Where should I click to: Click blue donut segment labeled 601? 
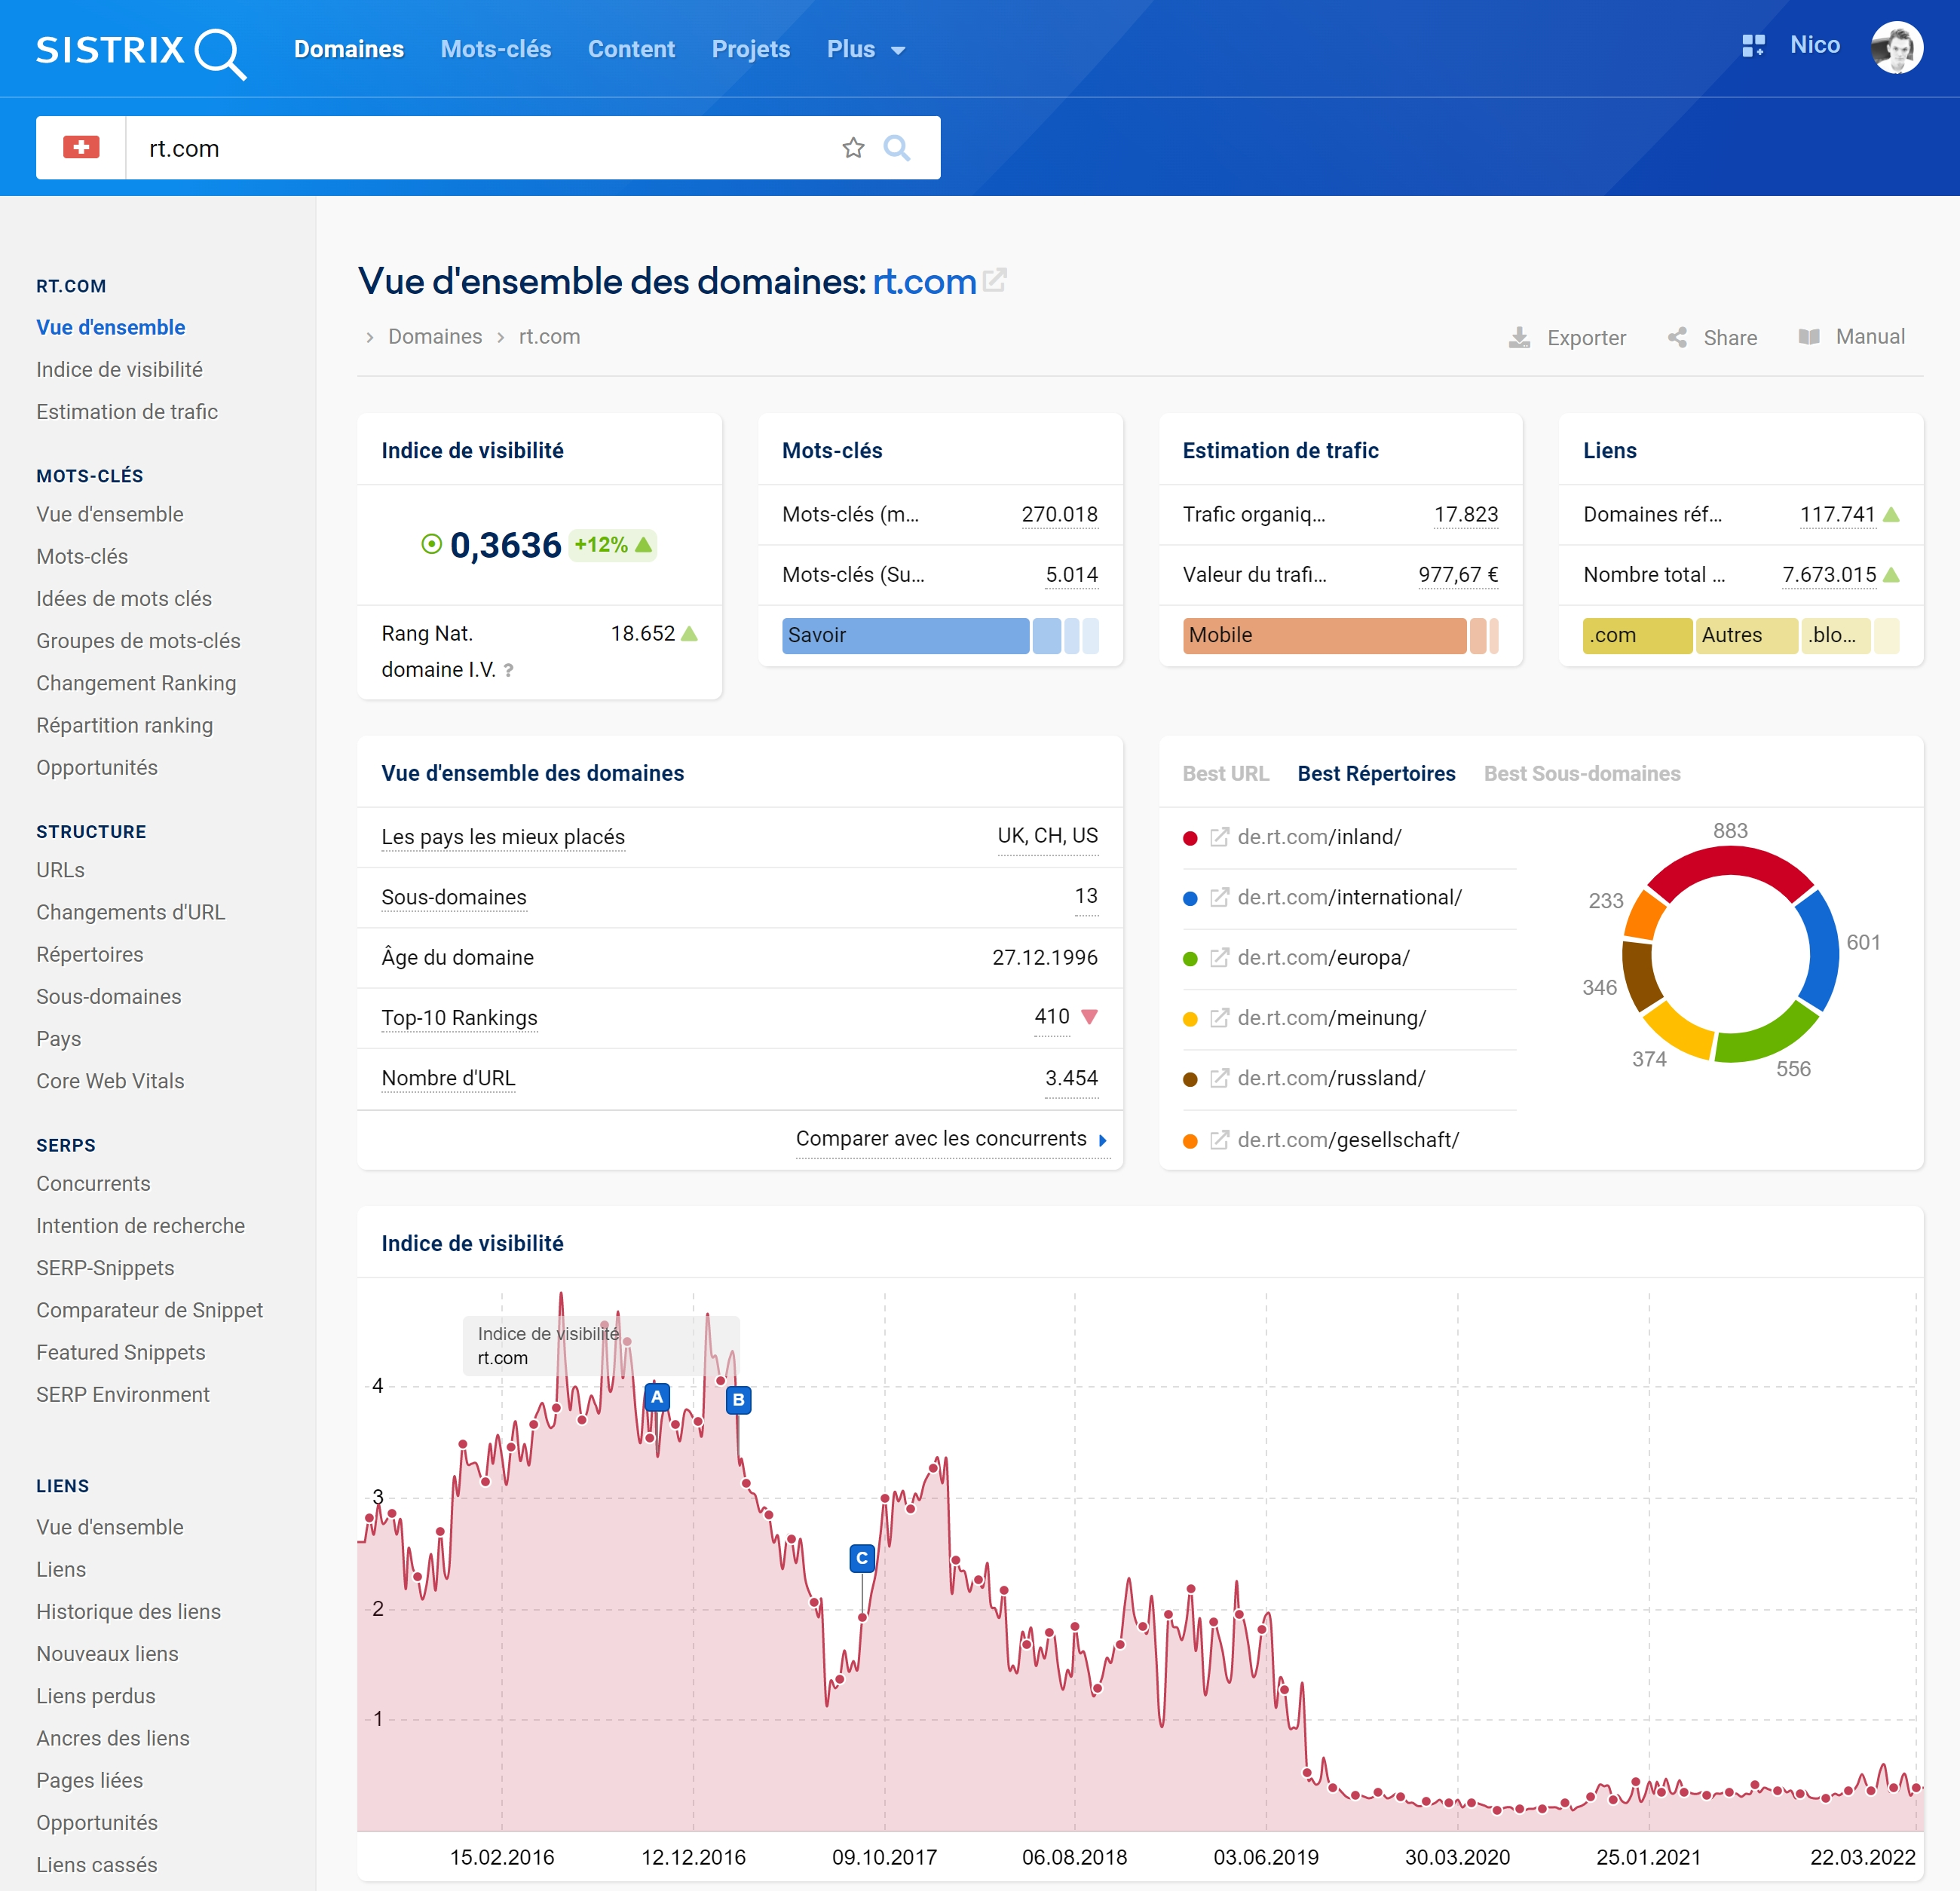point(1822,950)
